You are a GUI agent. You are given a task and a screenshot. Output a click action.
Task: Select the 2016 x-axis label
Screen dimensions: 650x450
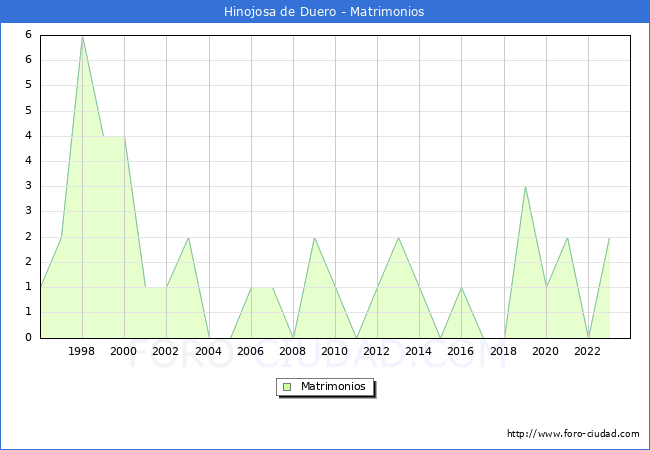pyautogui.click(x=461, y=352)
